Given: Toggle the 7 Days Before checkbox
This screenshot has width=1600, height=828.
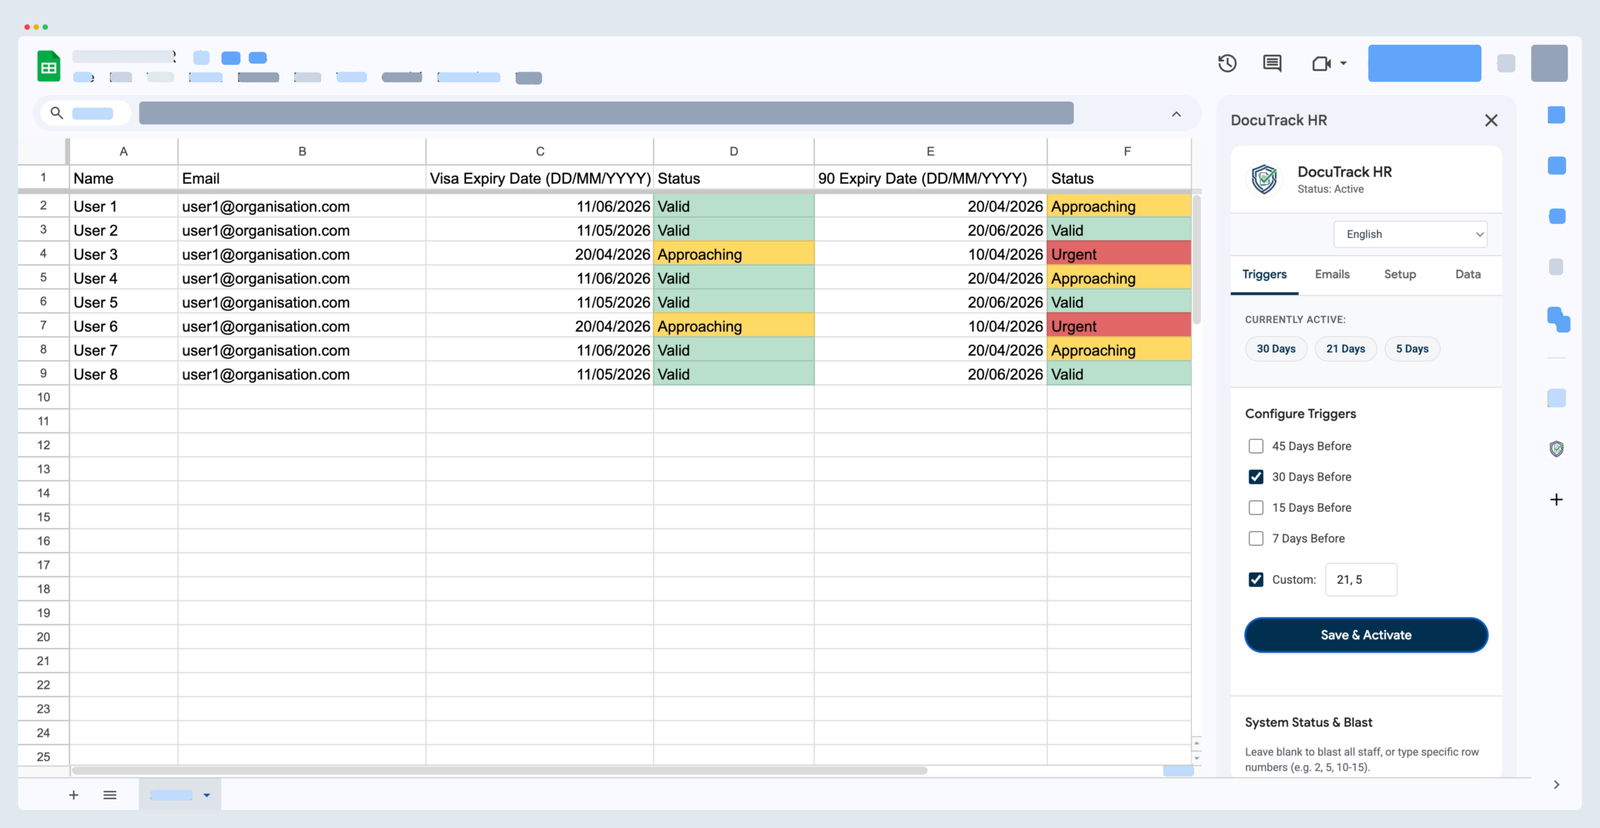Looking at the screenshot, I should coord(1256,539).
